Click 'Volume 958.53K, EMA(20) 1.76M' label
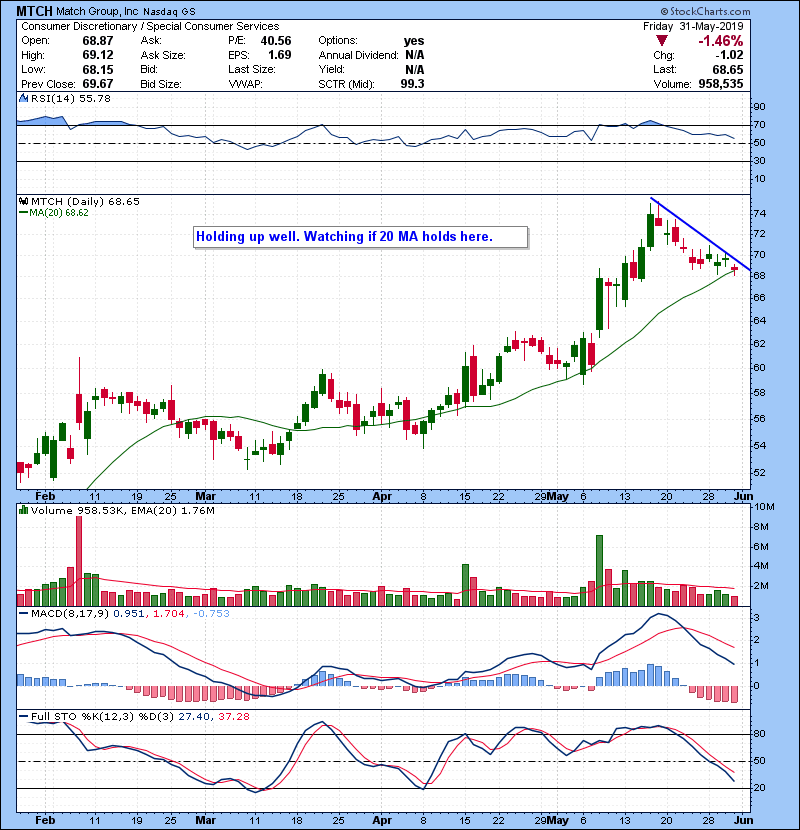The height and width of the screenshot is (830, 800). click(123, 511)
